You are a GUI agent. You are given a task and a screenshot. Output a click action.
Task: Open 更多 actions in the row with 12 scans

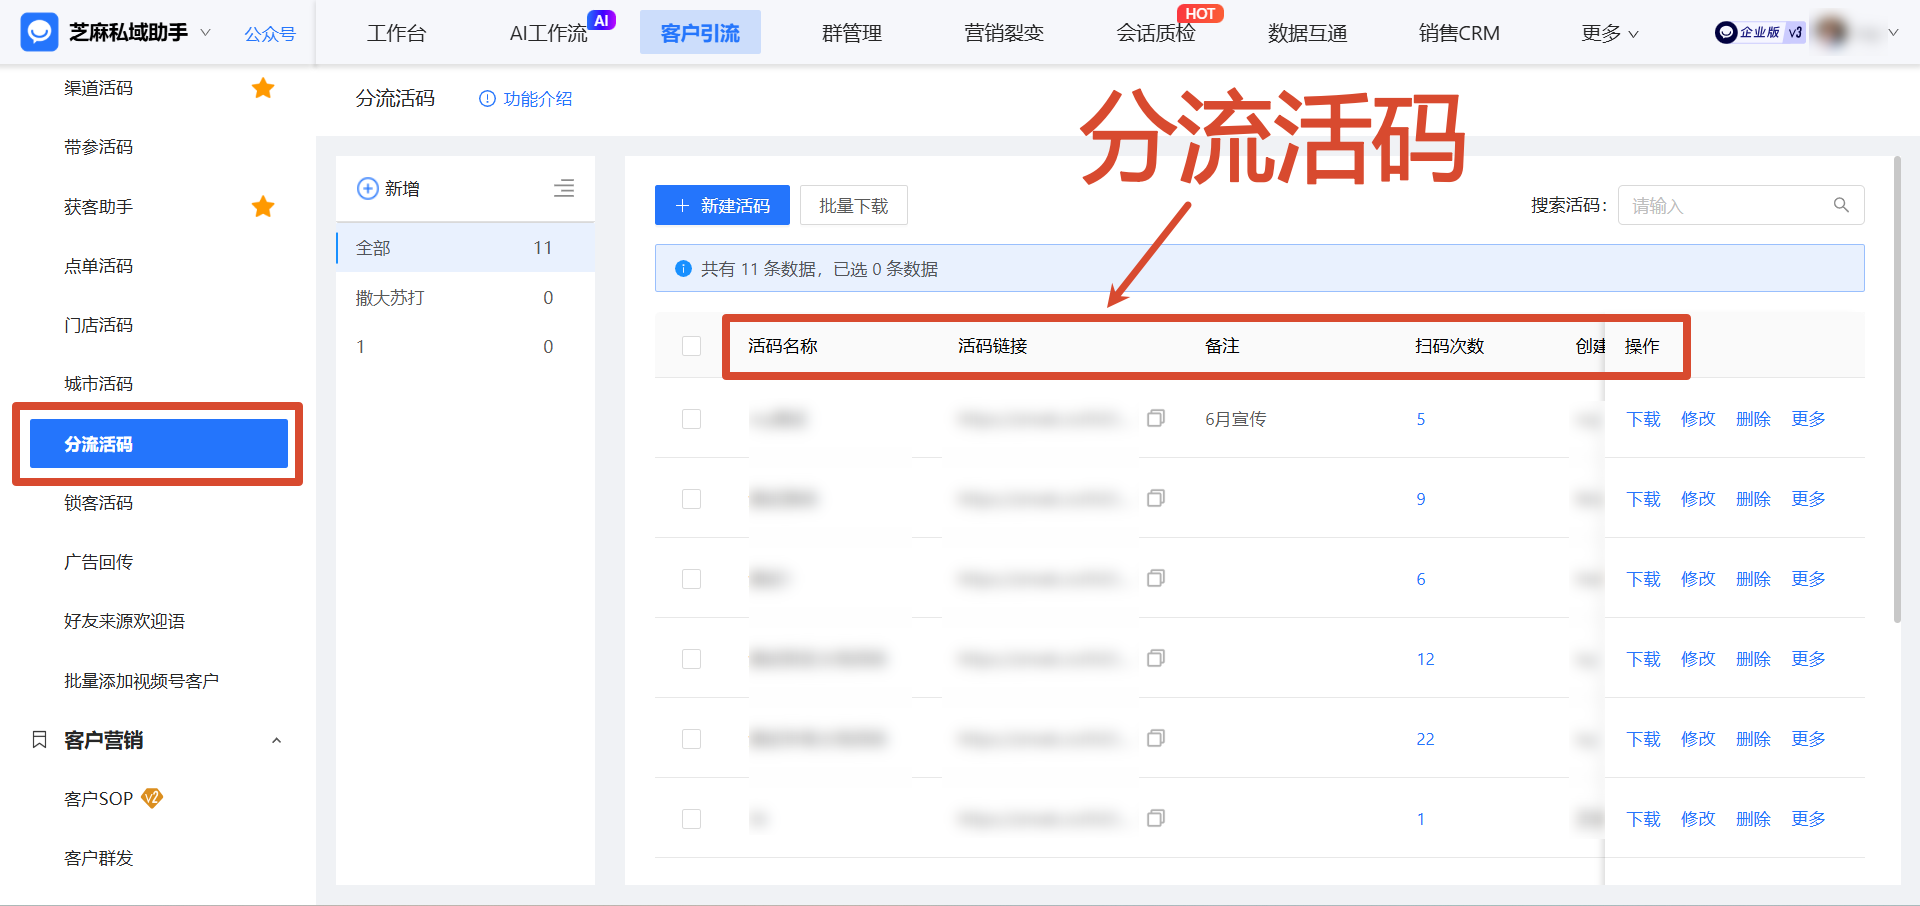click(x=1808, y=659)
